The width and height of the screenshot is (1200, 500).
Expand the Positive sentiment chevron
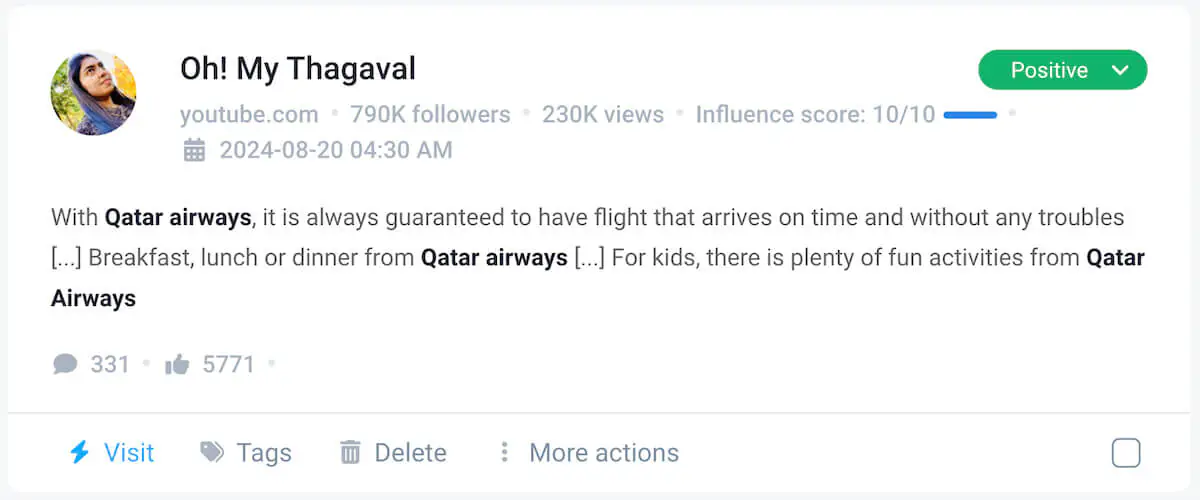1121,70
